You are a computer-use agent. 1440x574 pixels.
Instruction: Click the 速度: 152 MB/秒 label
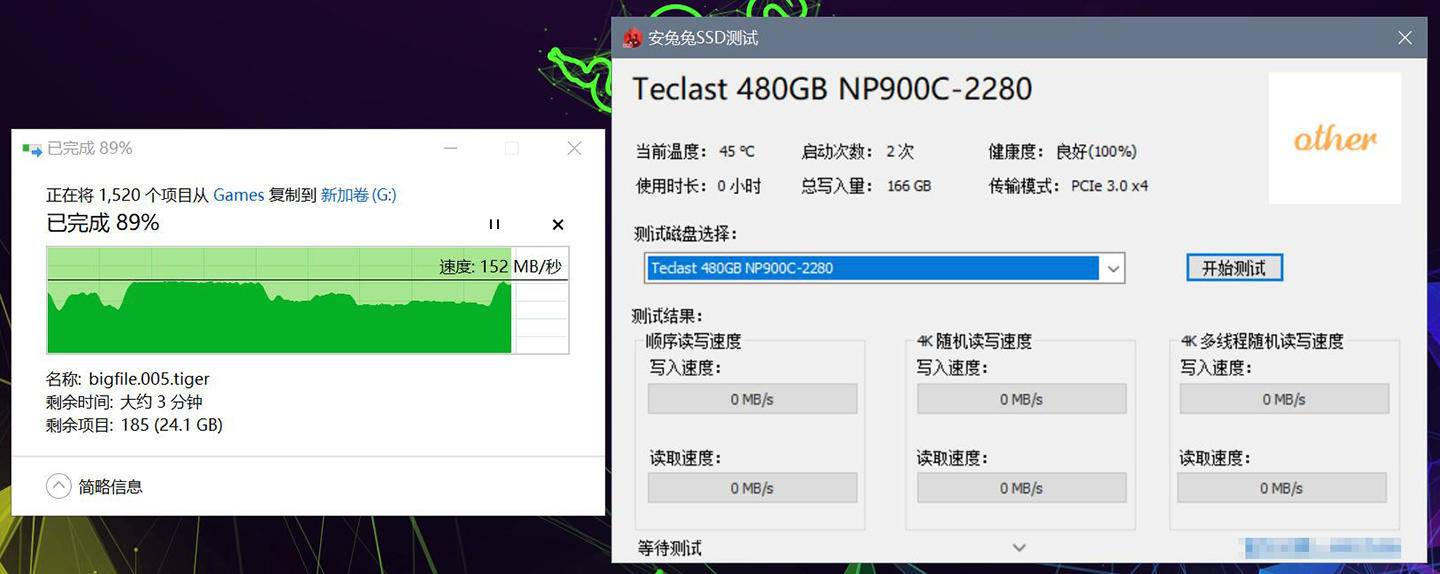[x=500, y=267]
